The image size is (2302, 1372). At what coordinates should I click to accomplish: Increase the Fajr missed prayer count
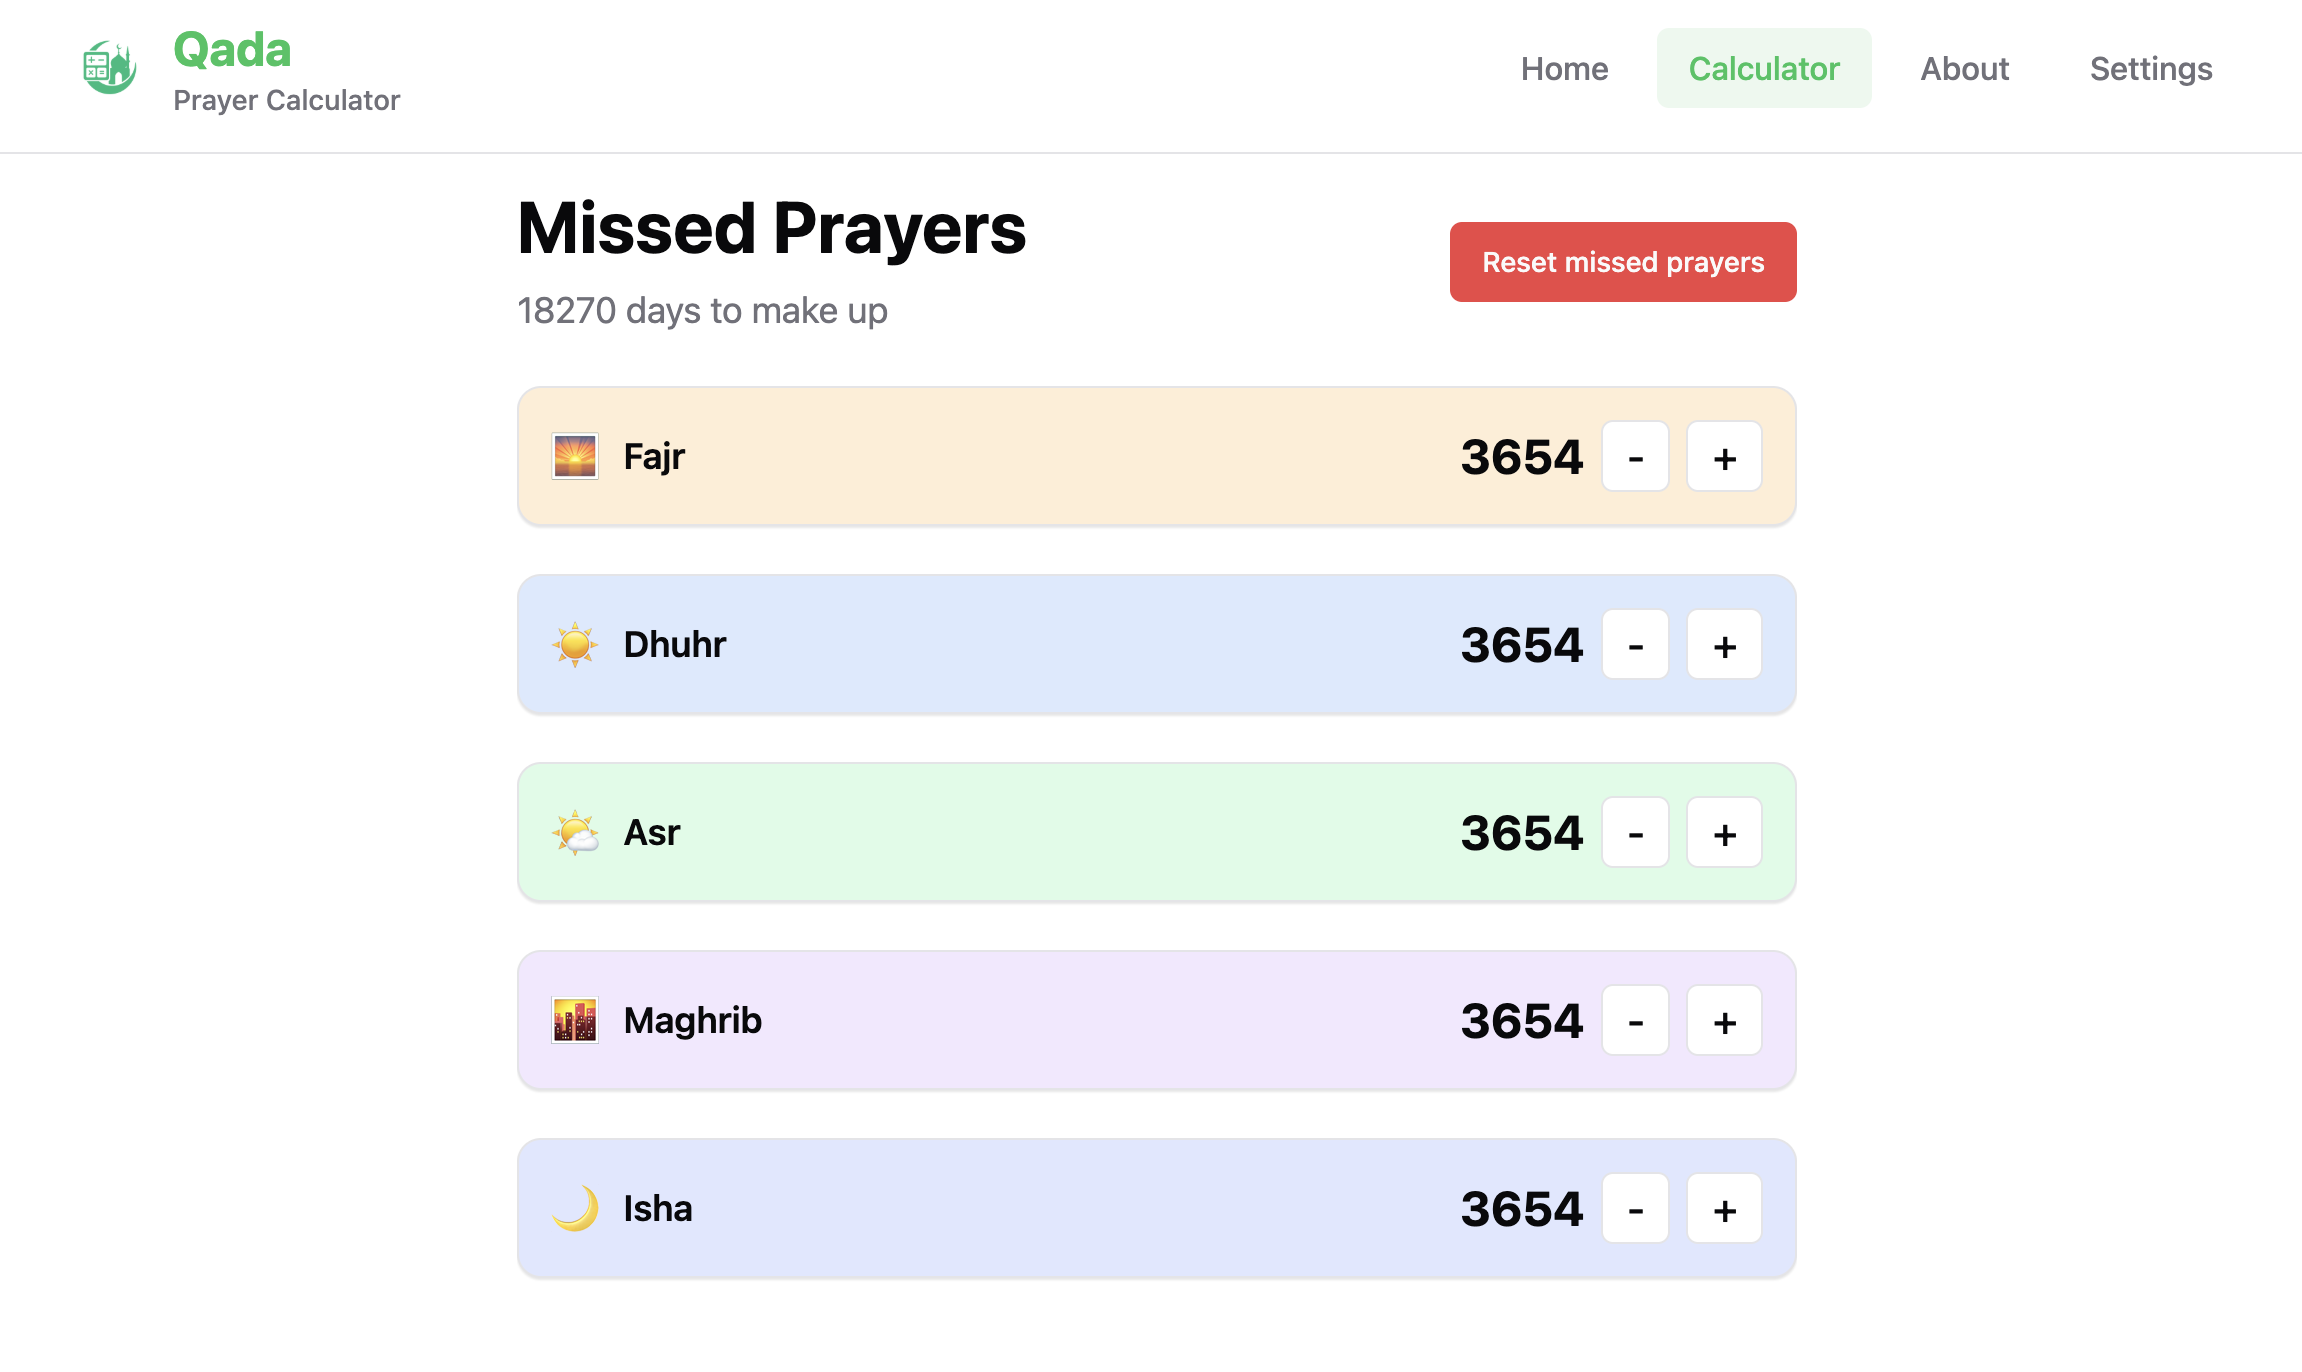[x=1724, y=457]
